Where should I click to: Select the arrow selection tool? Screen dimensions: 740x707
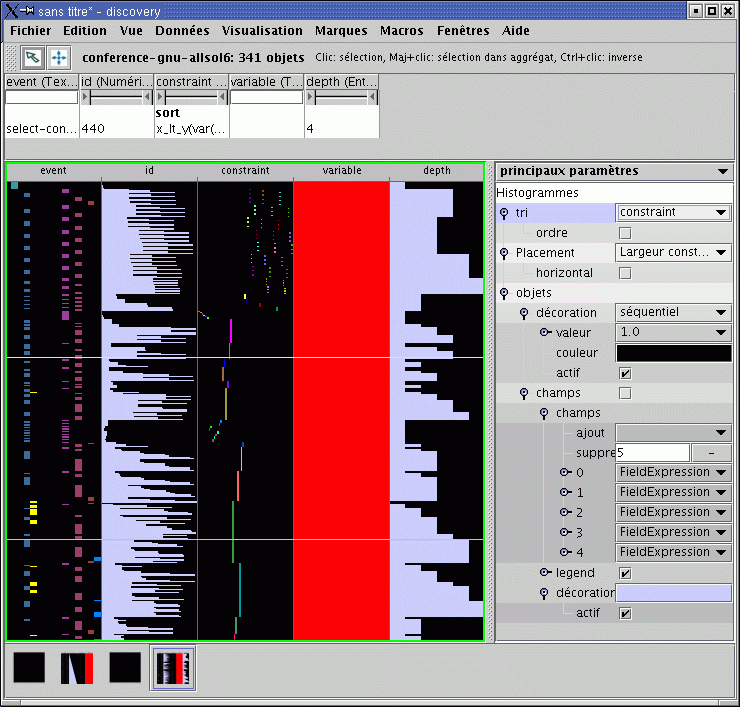[33, 57]
